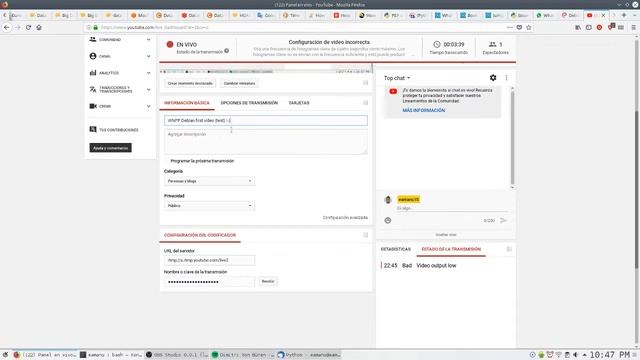The image size is (640, 360).
Task: Open Categoría dropdown
Action: (x=209, y=181)
